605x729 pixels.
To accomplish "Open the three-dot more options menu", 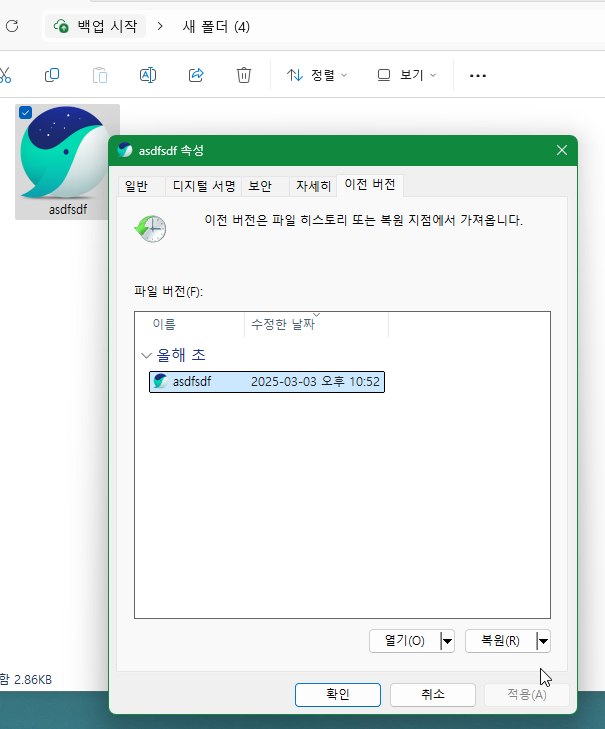I will click(478, 75).
